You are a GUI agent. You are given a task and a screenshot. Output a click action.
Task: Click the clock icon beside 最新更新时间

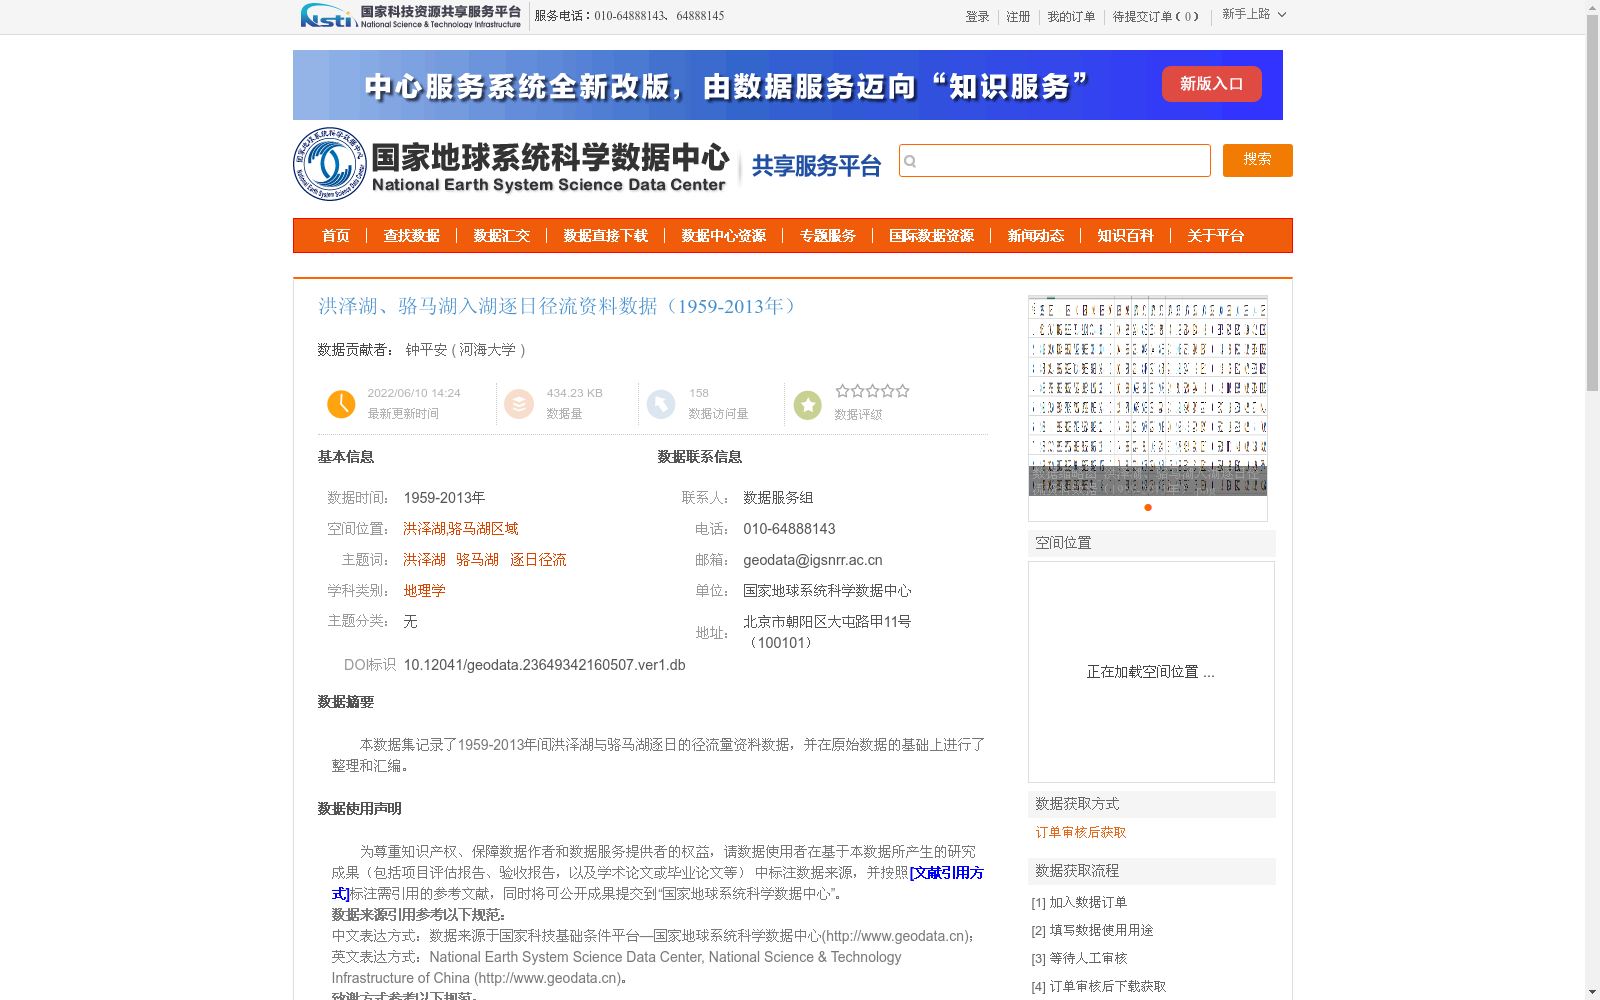341,404
